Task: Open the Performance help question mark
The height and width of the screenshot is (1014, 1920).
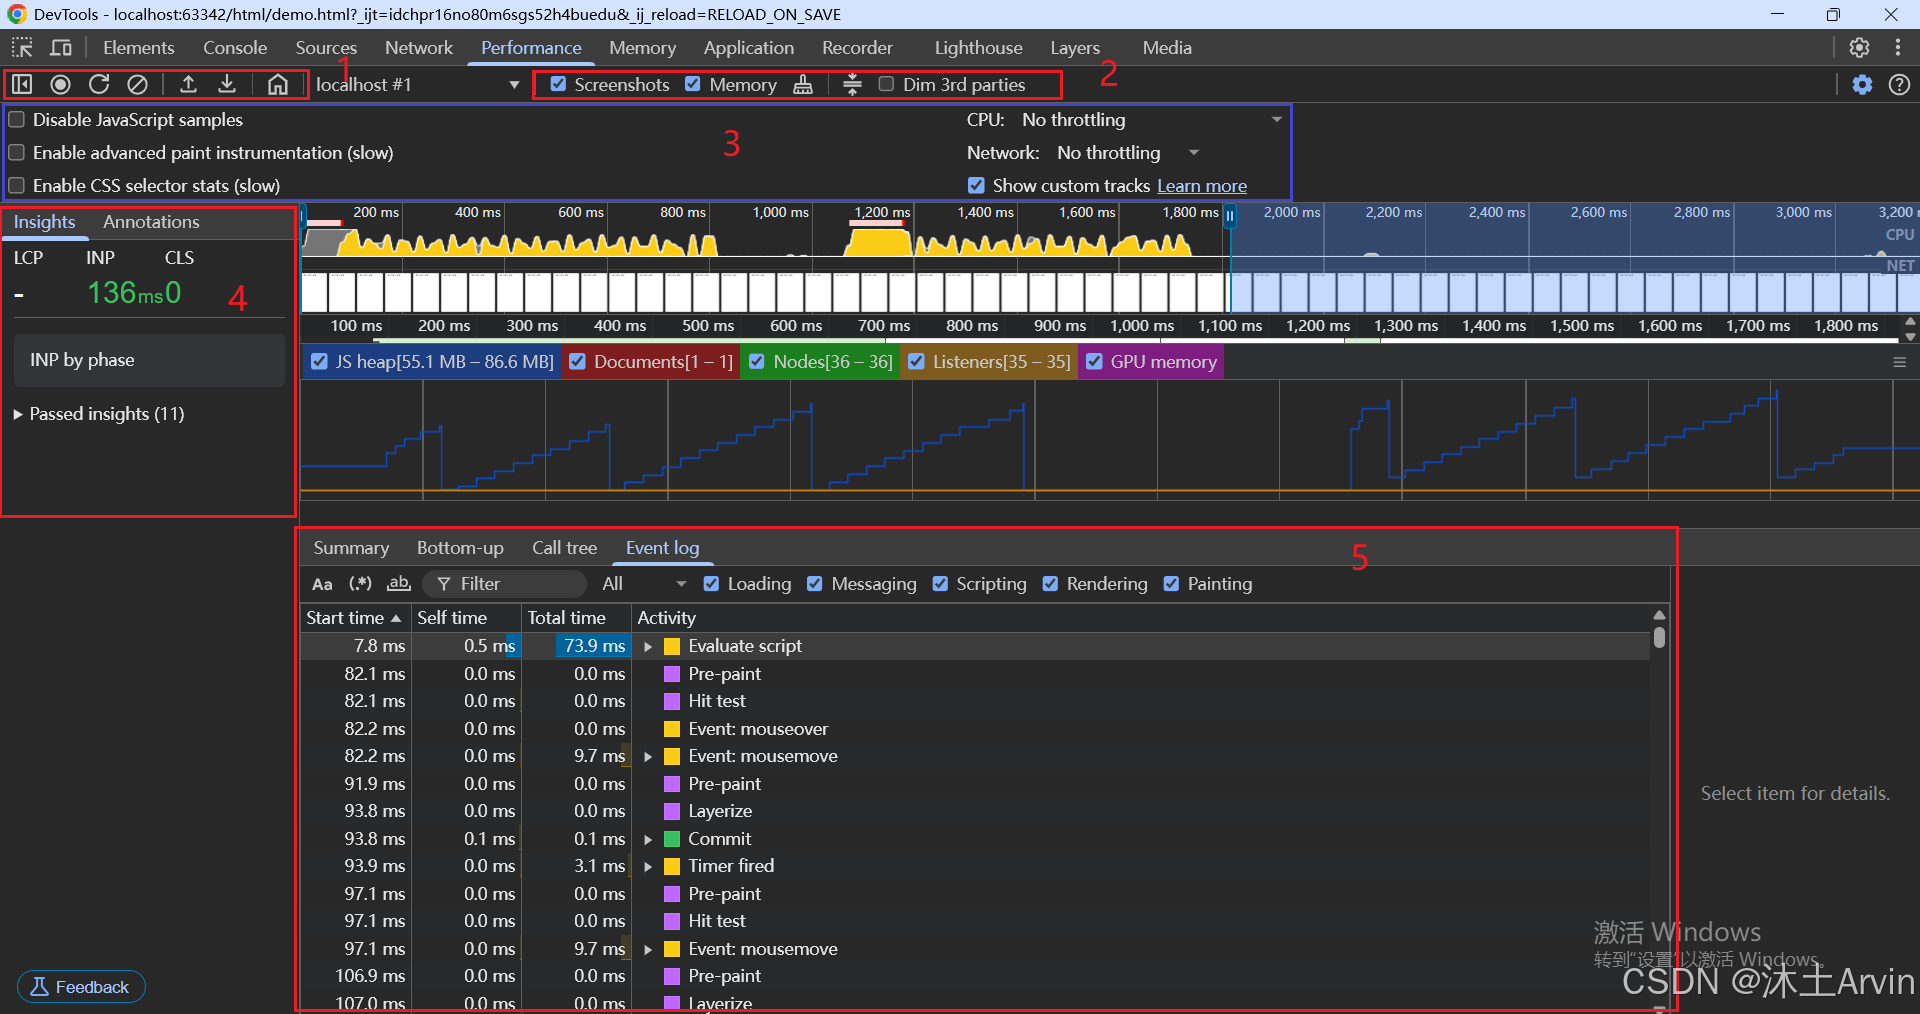Action: pyautogui.click(x=1899, y=84)
